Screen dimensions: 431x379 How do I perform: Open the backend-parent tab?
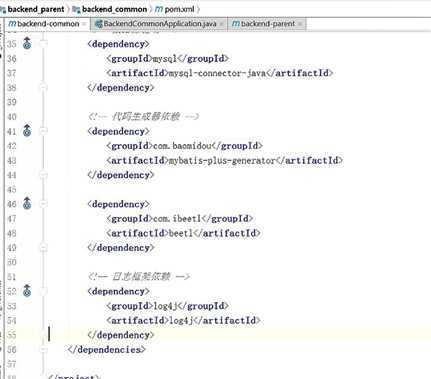pos(268,24)
